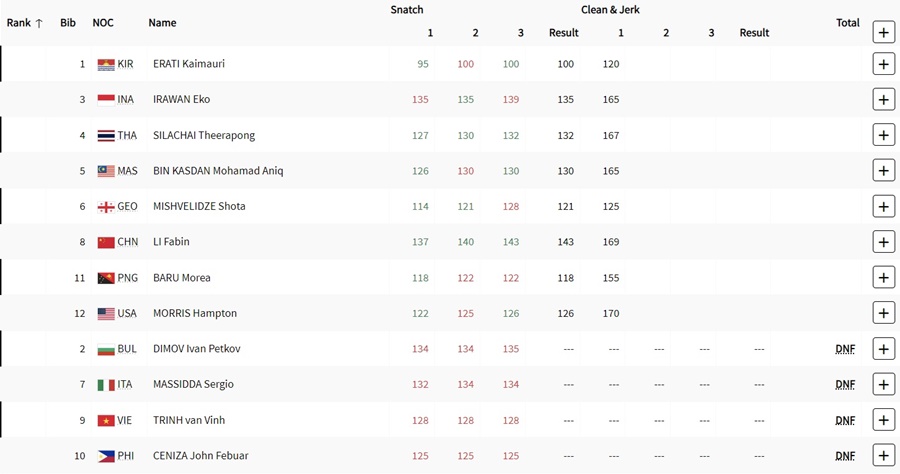Screen dimensions: 900x474
Task: Show MISHVELIDZE Shota attempt details
Action: click(x=883, y=206)
